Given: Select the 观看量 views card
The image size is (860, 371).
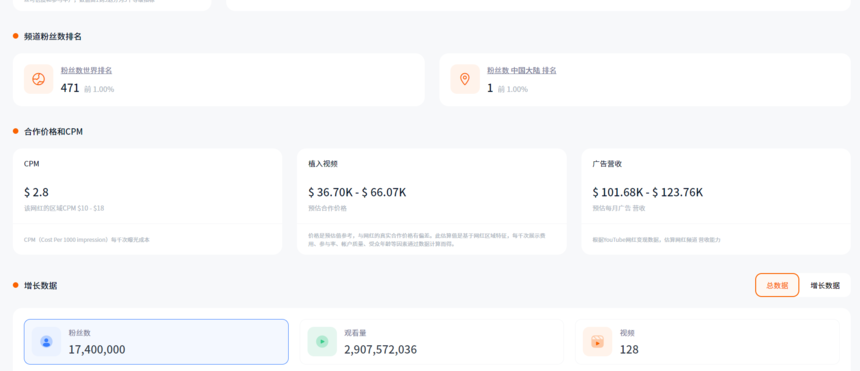Looking at the screenshot, I should coord(432,342).
